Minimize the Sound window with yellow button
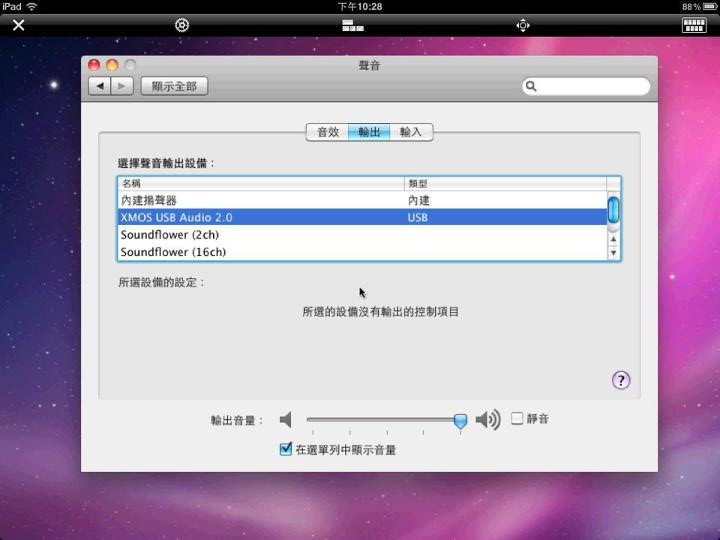The height and width of the screenshot is (540, 720). tap(112, 65)
